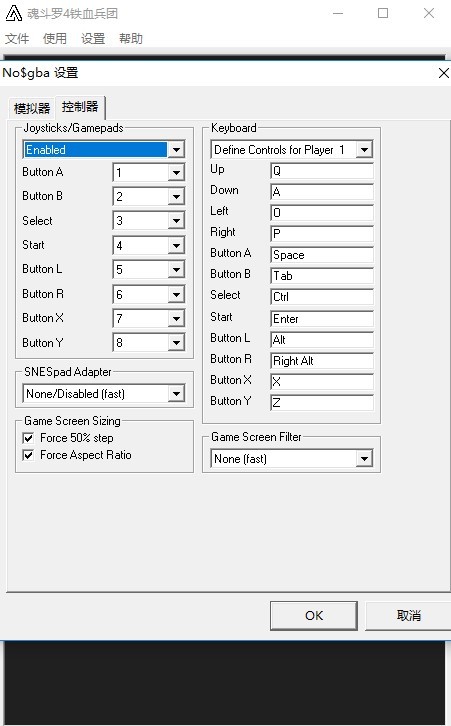Click the keyboard Button A Space field
The height and width of the screenshot is (726, 451).
pyautogui.click(x=322, y=255)
